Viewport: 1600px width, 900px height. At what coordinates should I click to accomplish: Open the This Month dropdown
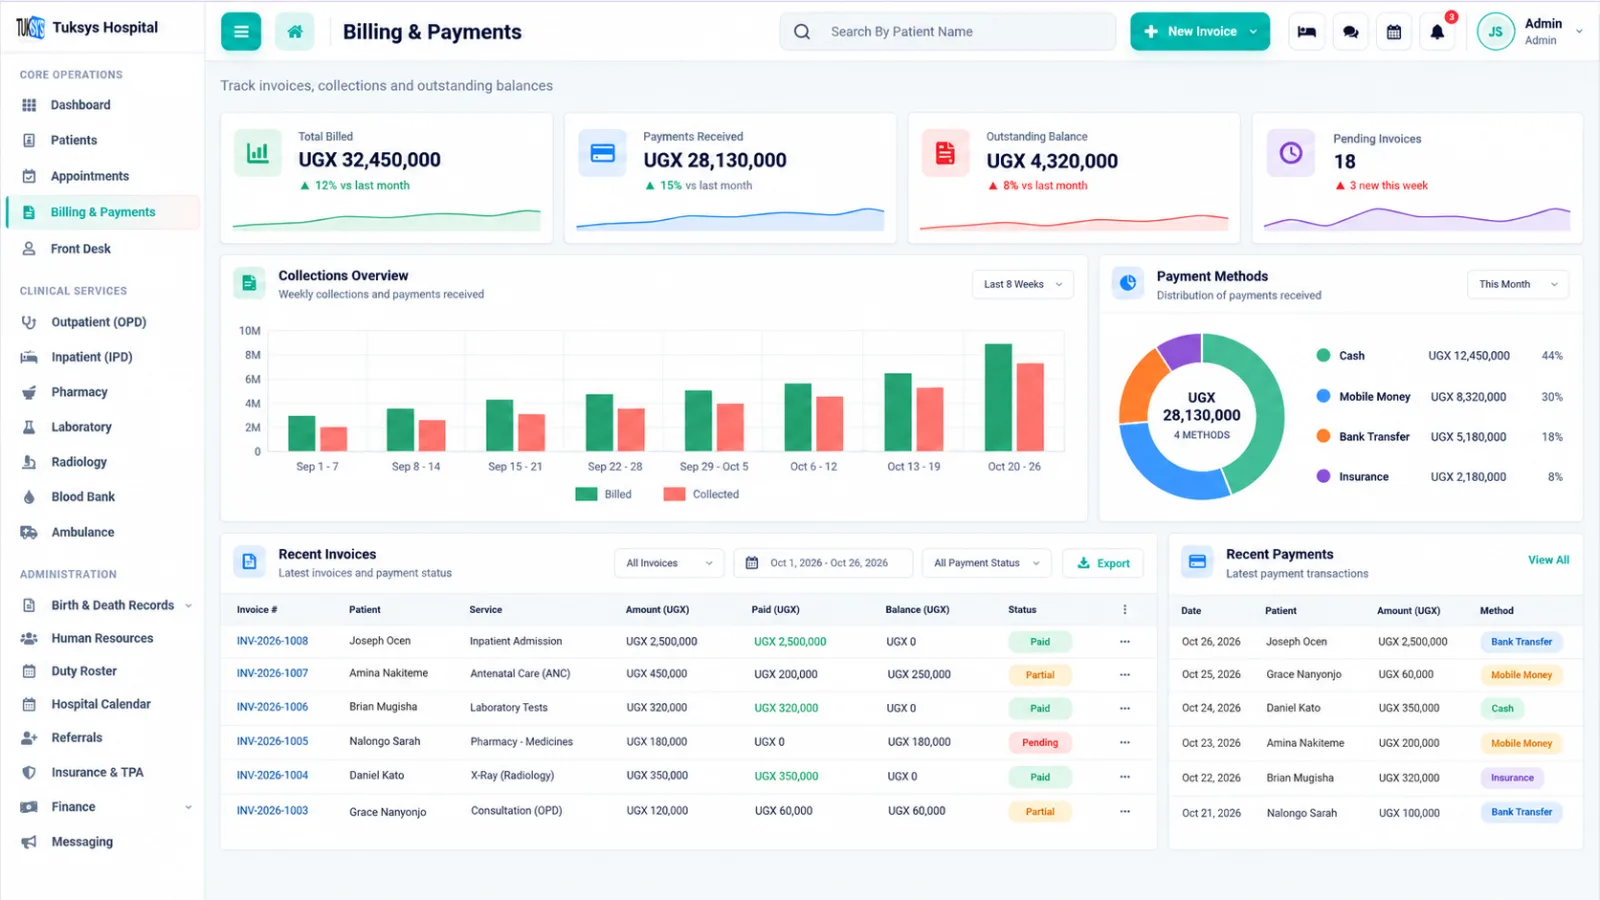[x=1518, y=284]
